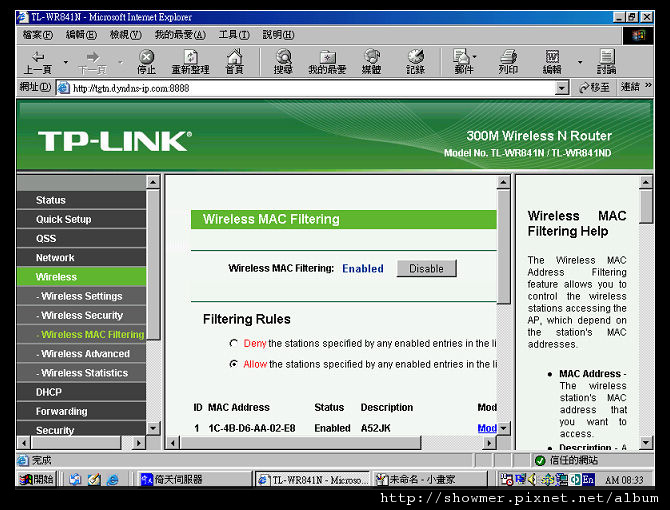The image size is (670, 510).
Task: Click help panel scrollbar down arrow
Action: click(x=646, y=443)
